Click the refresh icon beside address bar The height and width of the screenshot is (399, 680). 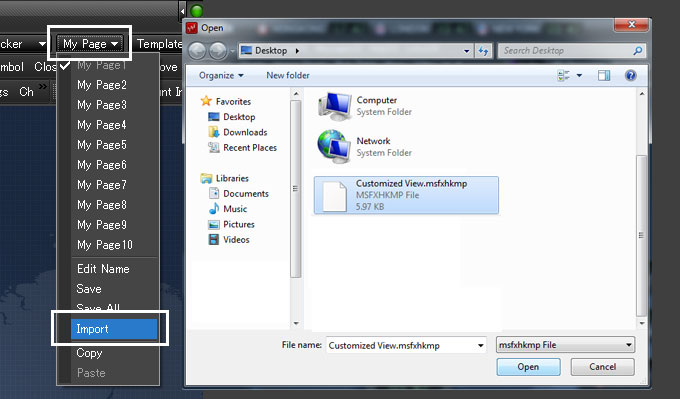[484, 51]
